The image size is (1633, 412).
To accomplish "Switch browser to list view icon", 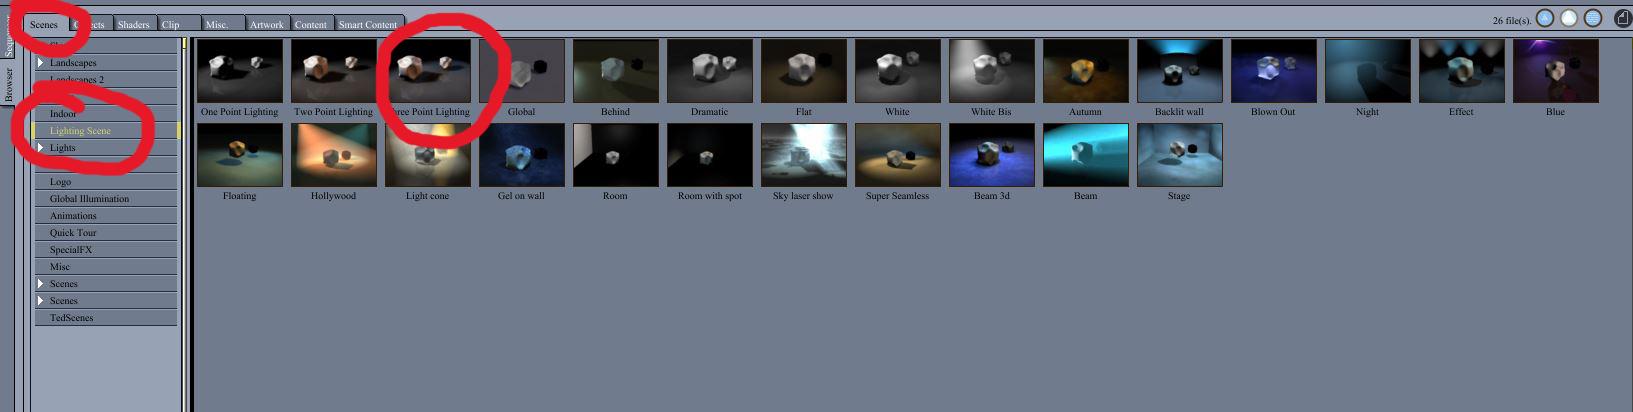I will (x=1593, y=18).
